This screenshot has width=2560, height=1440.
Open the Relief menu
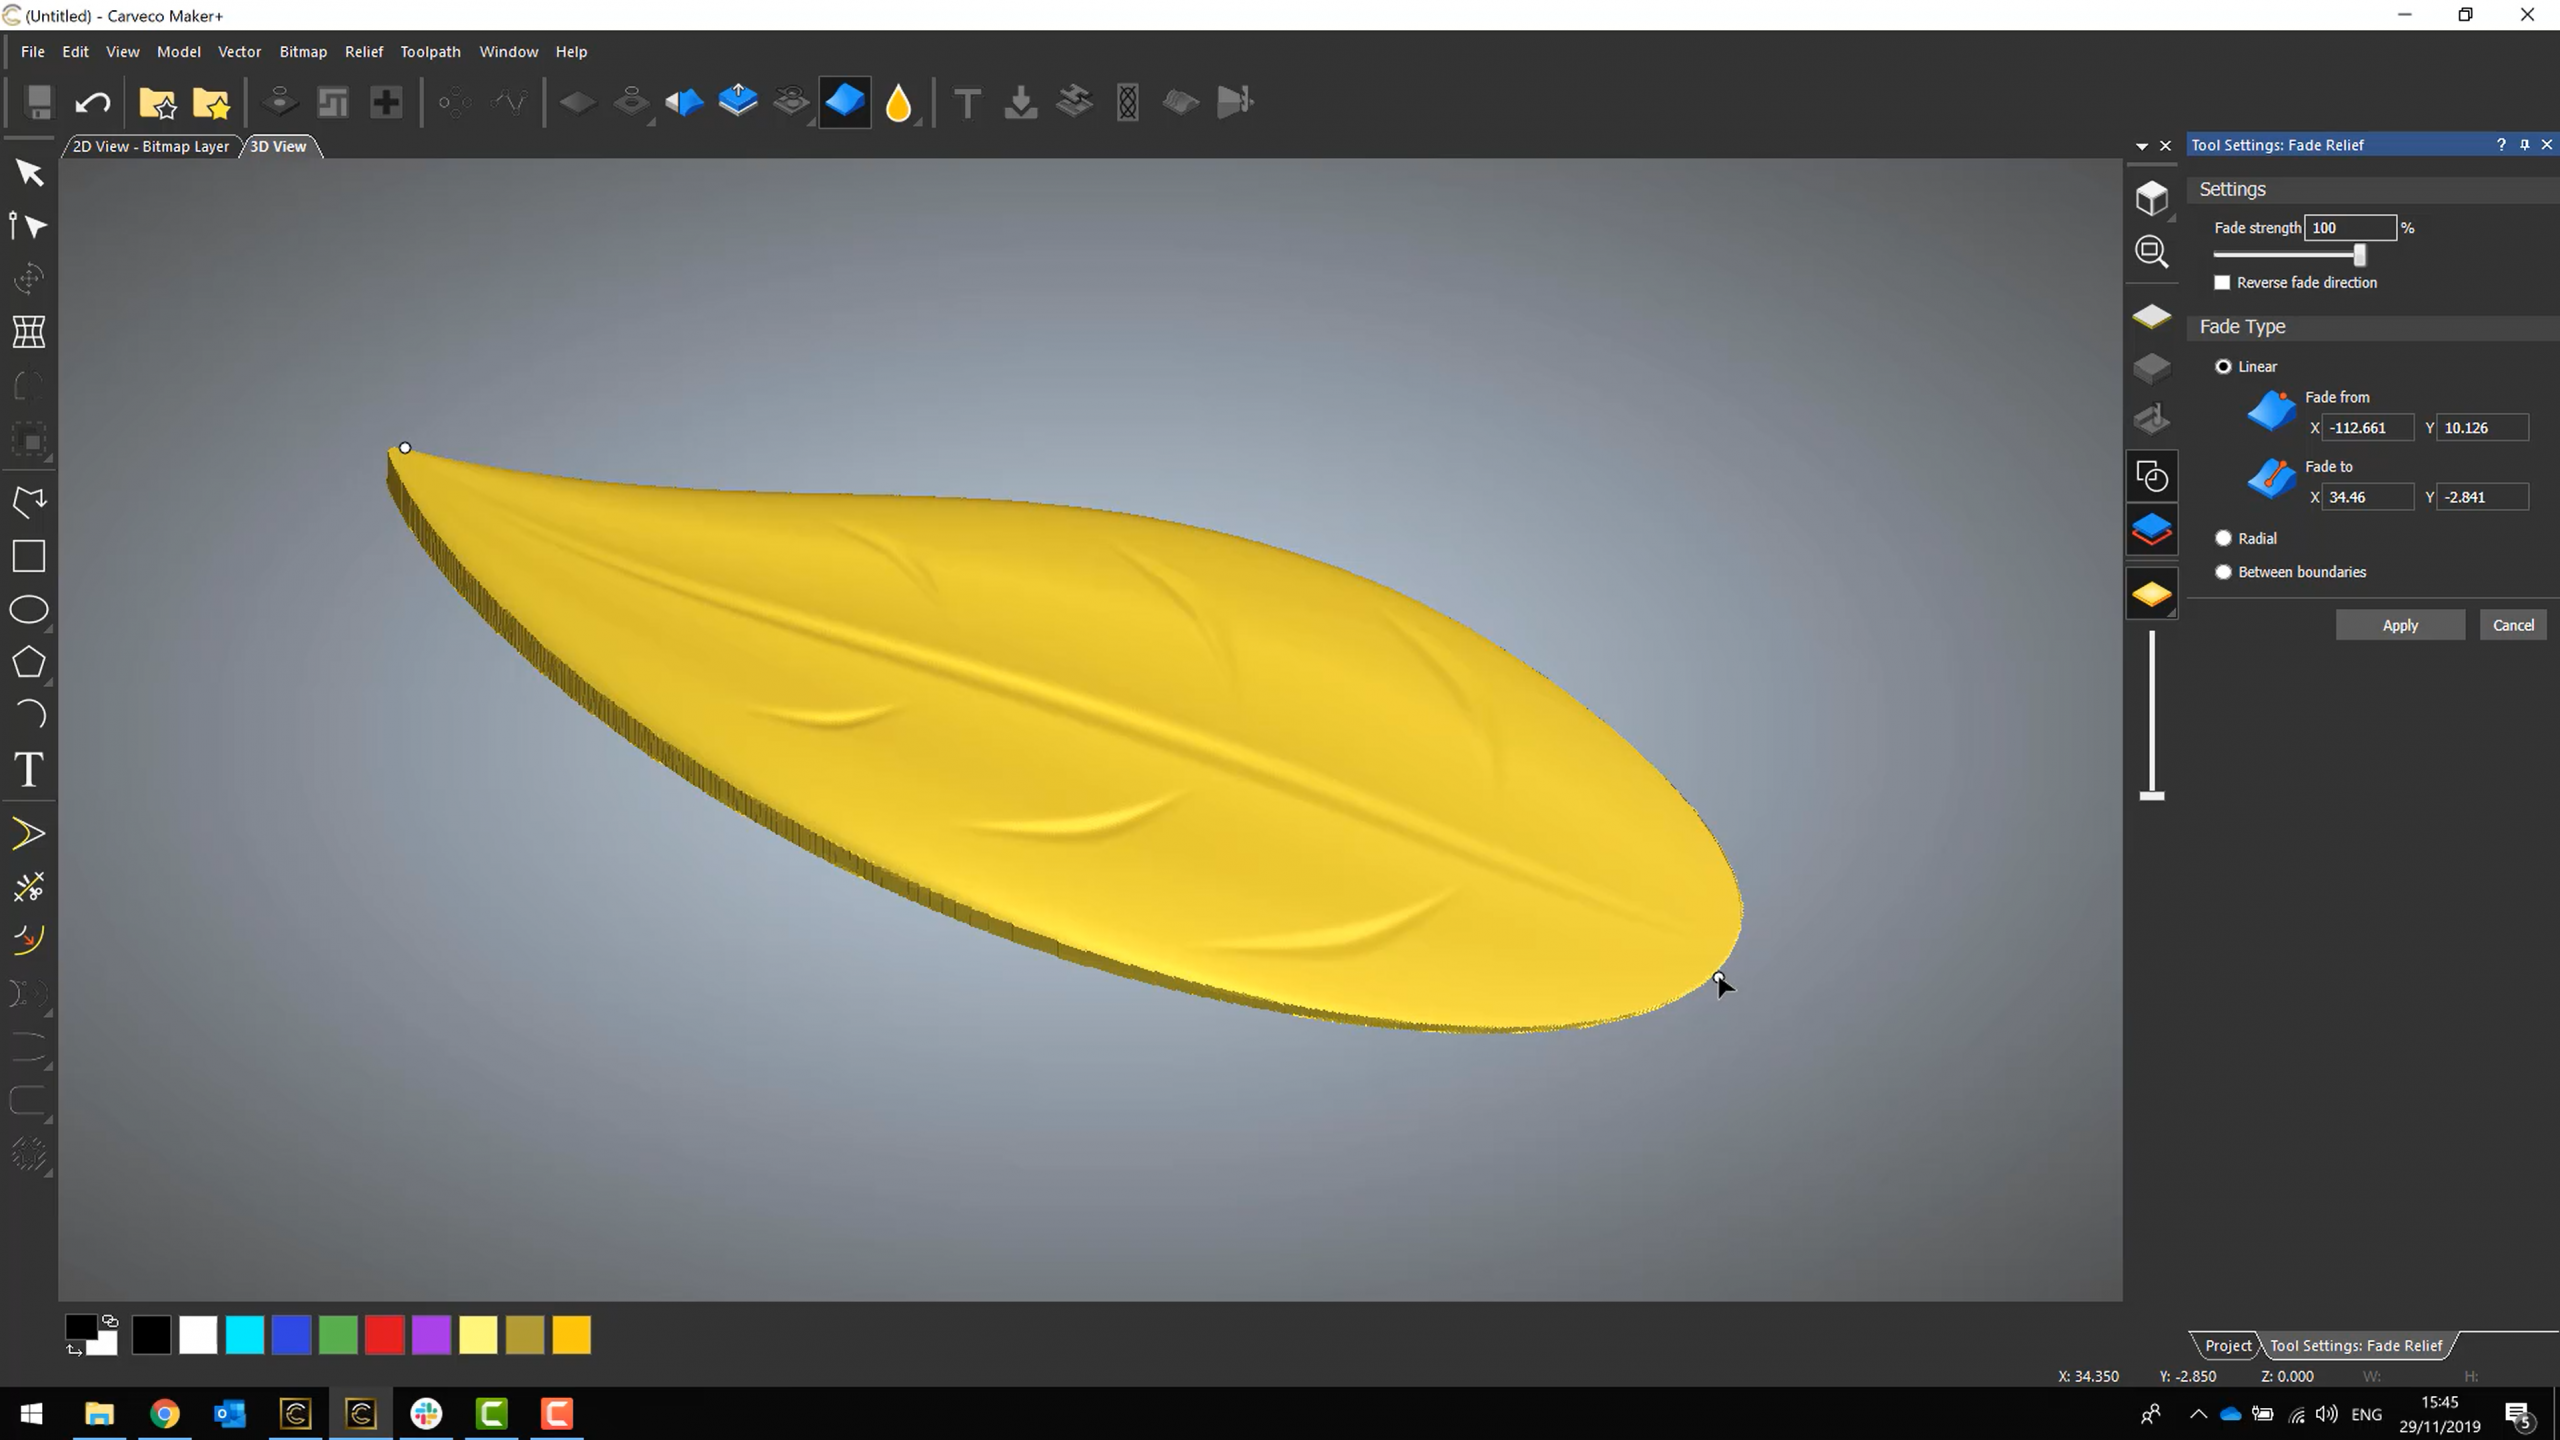[363, 51]
